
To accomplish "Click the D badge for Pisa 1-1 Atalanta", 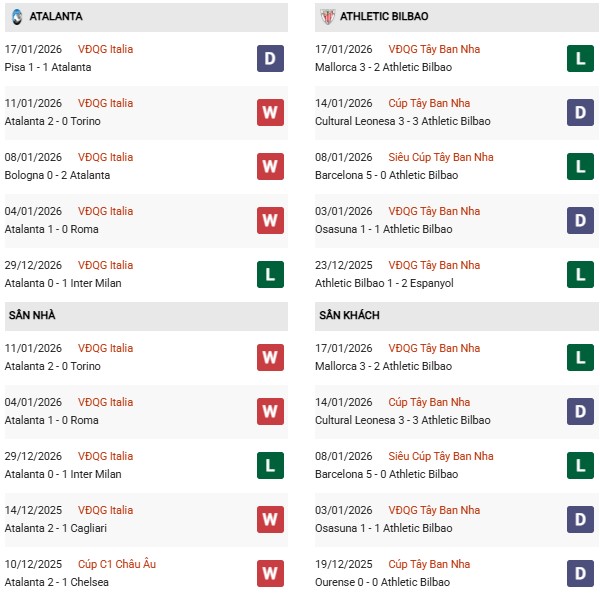I will click(270, 58).
